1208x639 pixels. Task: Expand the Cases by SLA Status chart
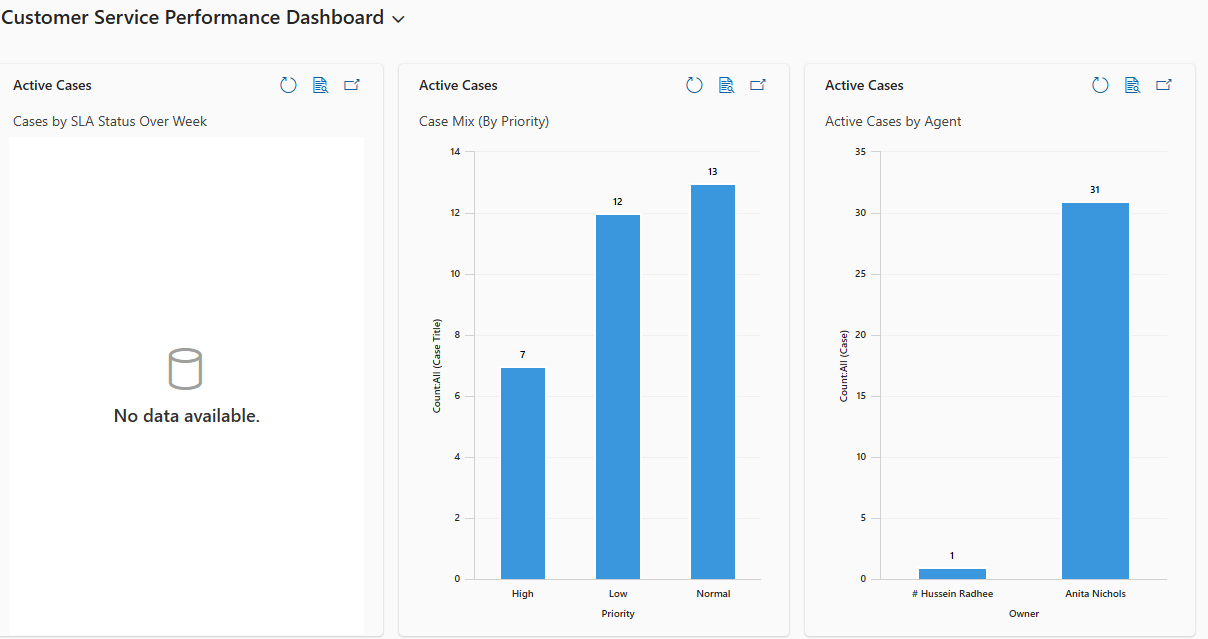coord(352,86)
